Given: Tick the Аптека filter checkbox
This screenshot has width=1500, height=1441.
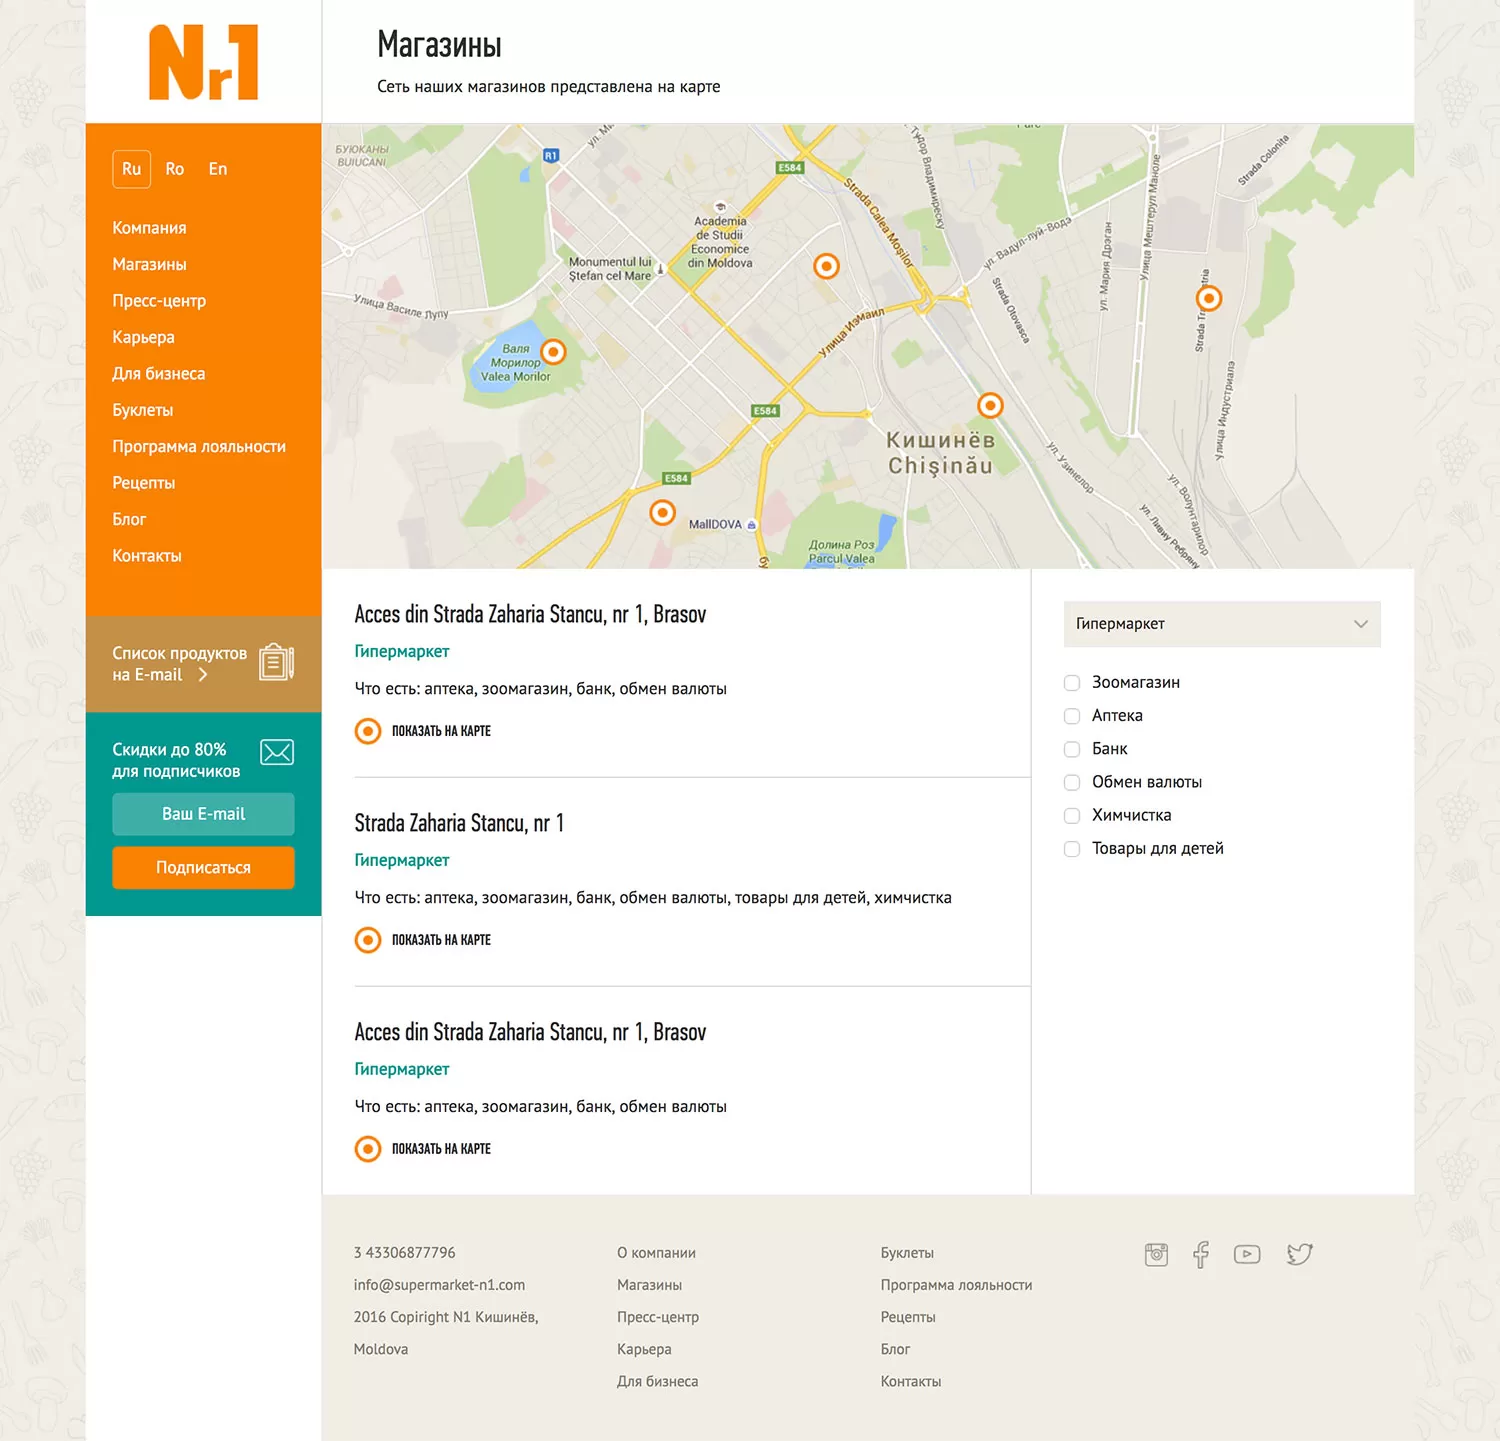Looking at the screenshot, I should 1072,716.
